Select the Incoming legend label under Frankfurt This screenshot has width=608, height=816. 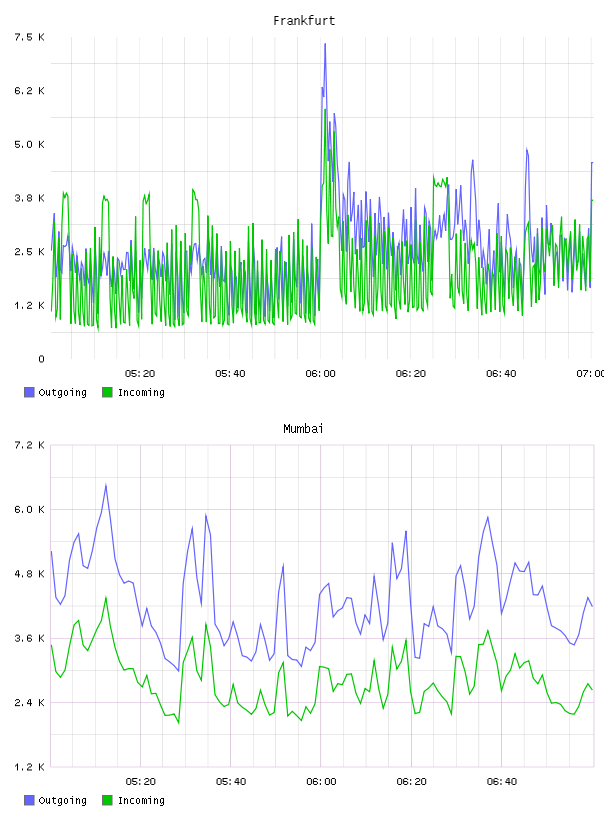(141, 392)
